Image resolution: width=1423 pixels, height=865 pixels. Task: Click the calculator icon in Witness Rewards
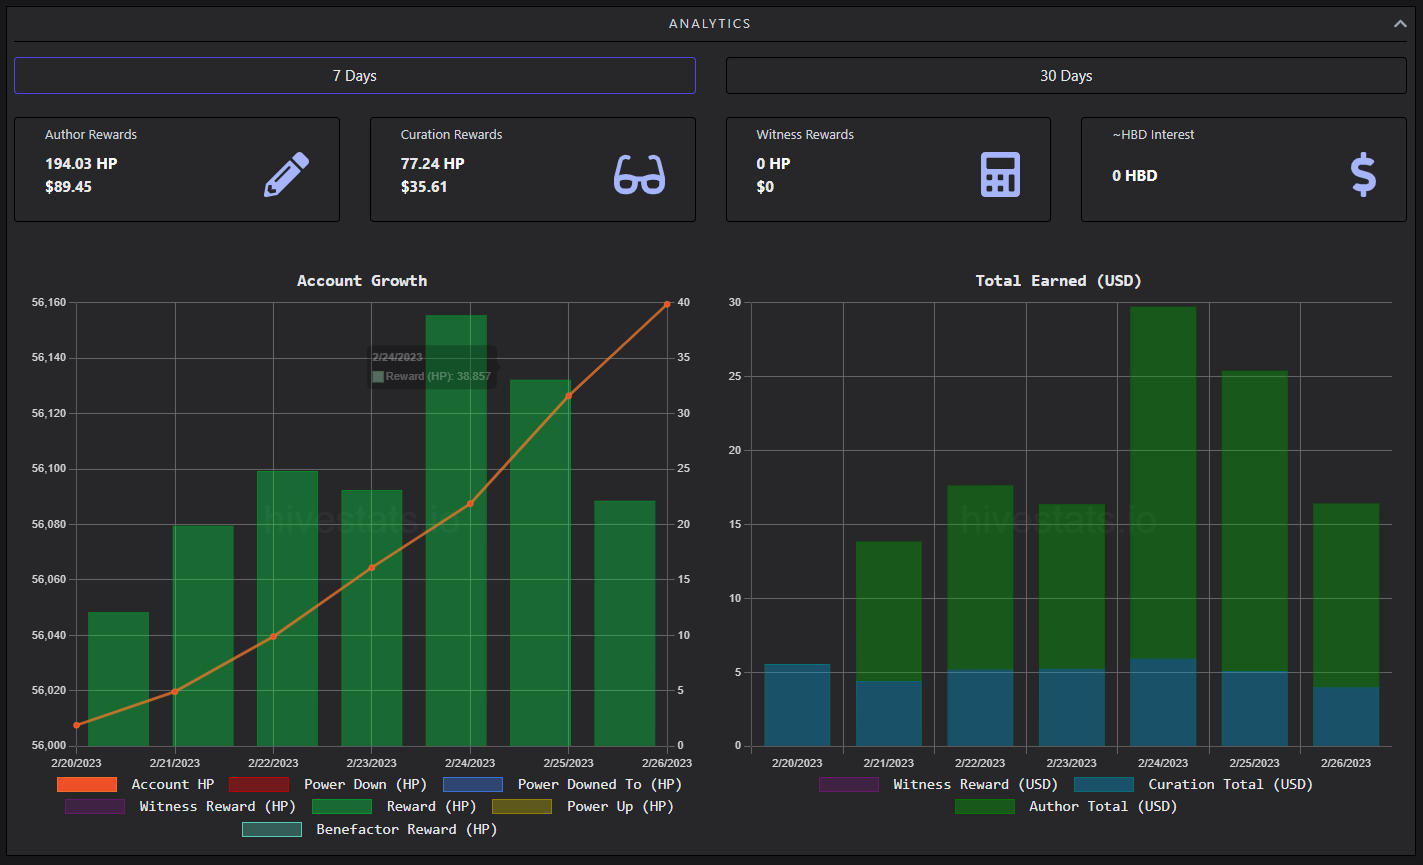(x=1000, y=175)
